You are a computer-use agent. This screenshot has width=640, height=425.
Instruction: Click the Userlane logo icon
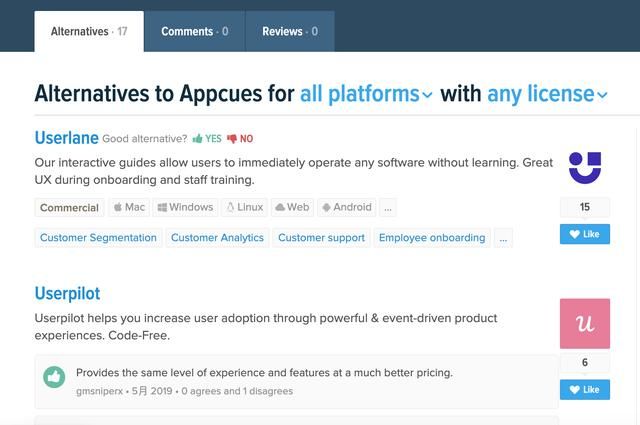pos(585,168)
